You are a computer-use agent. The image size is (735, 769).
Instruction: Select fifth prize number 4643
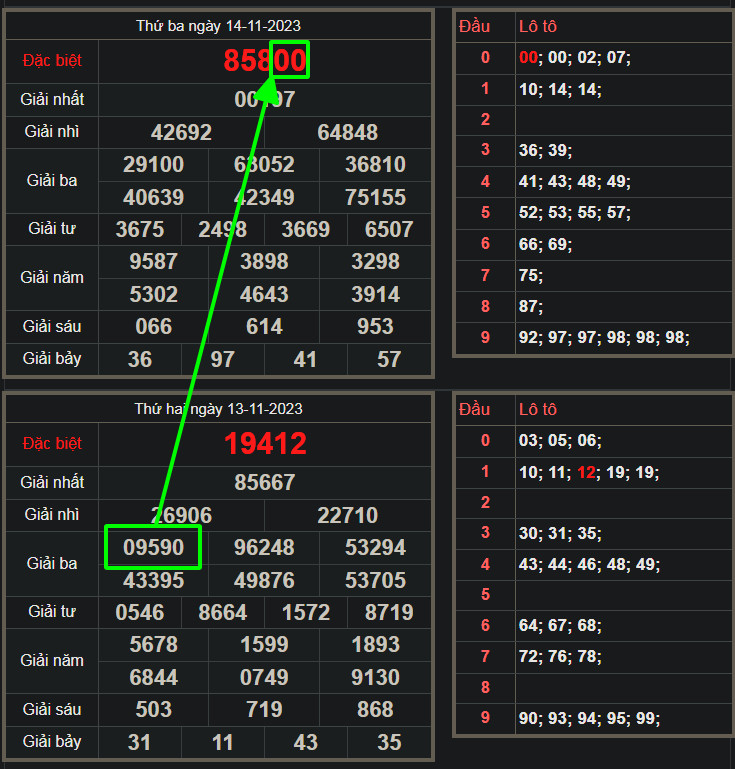coord(264,294)
